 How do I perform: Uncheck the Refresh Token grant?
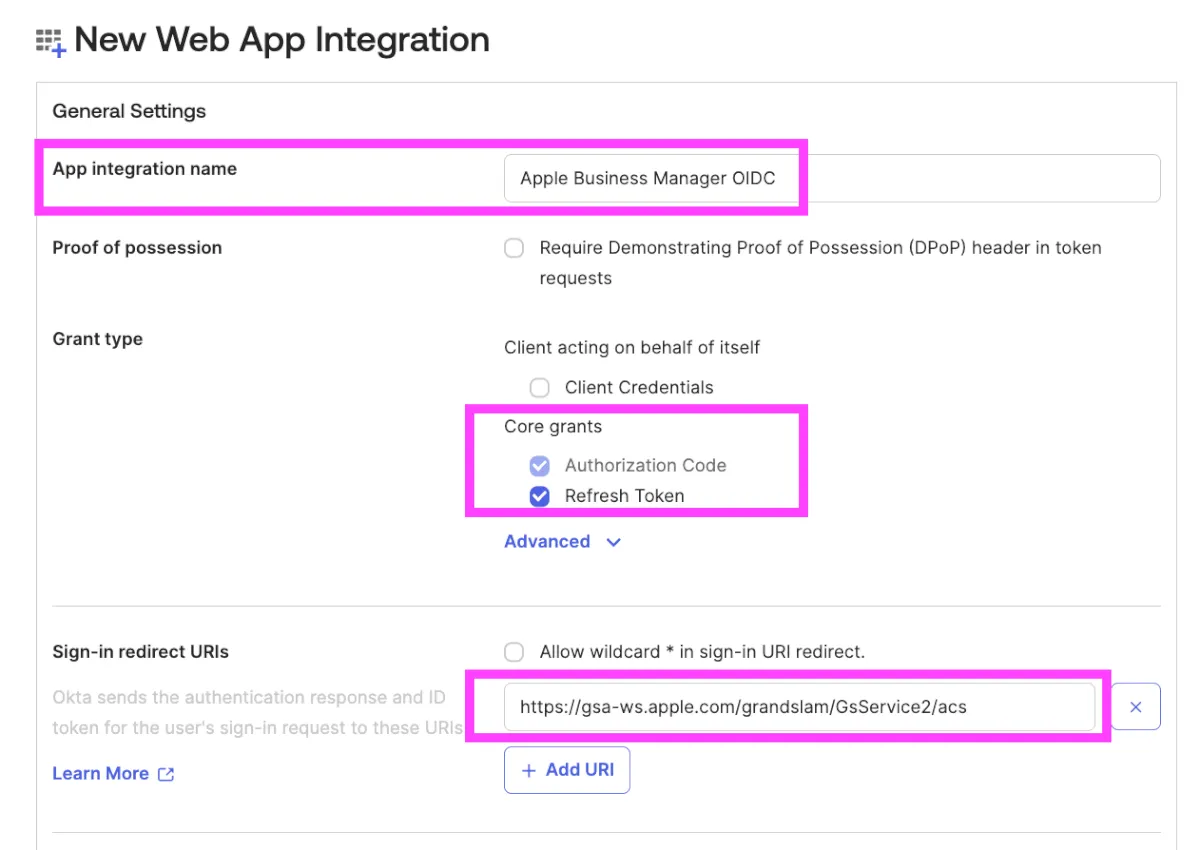(540, 496)
